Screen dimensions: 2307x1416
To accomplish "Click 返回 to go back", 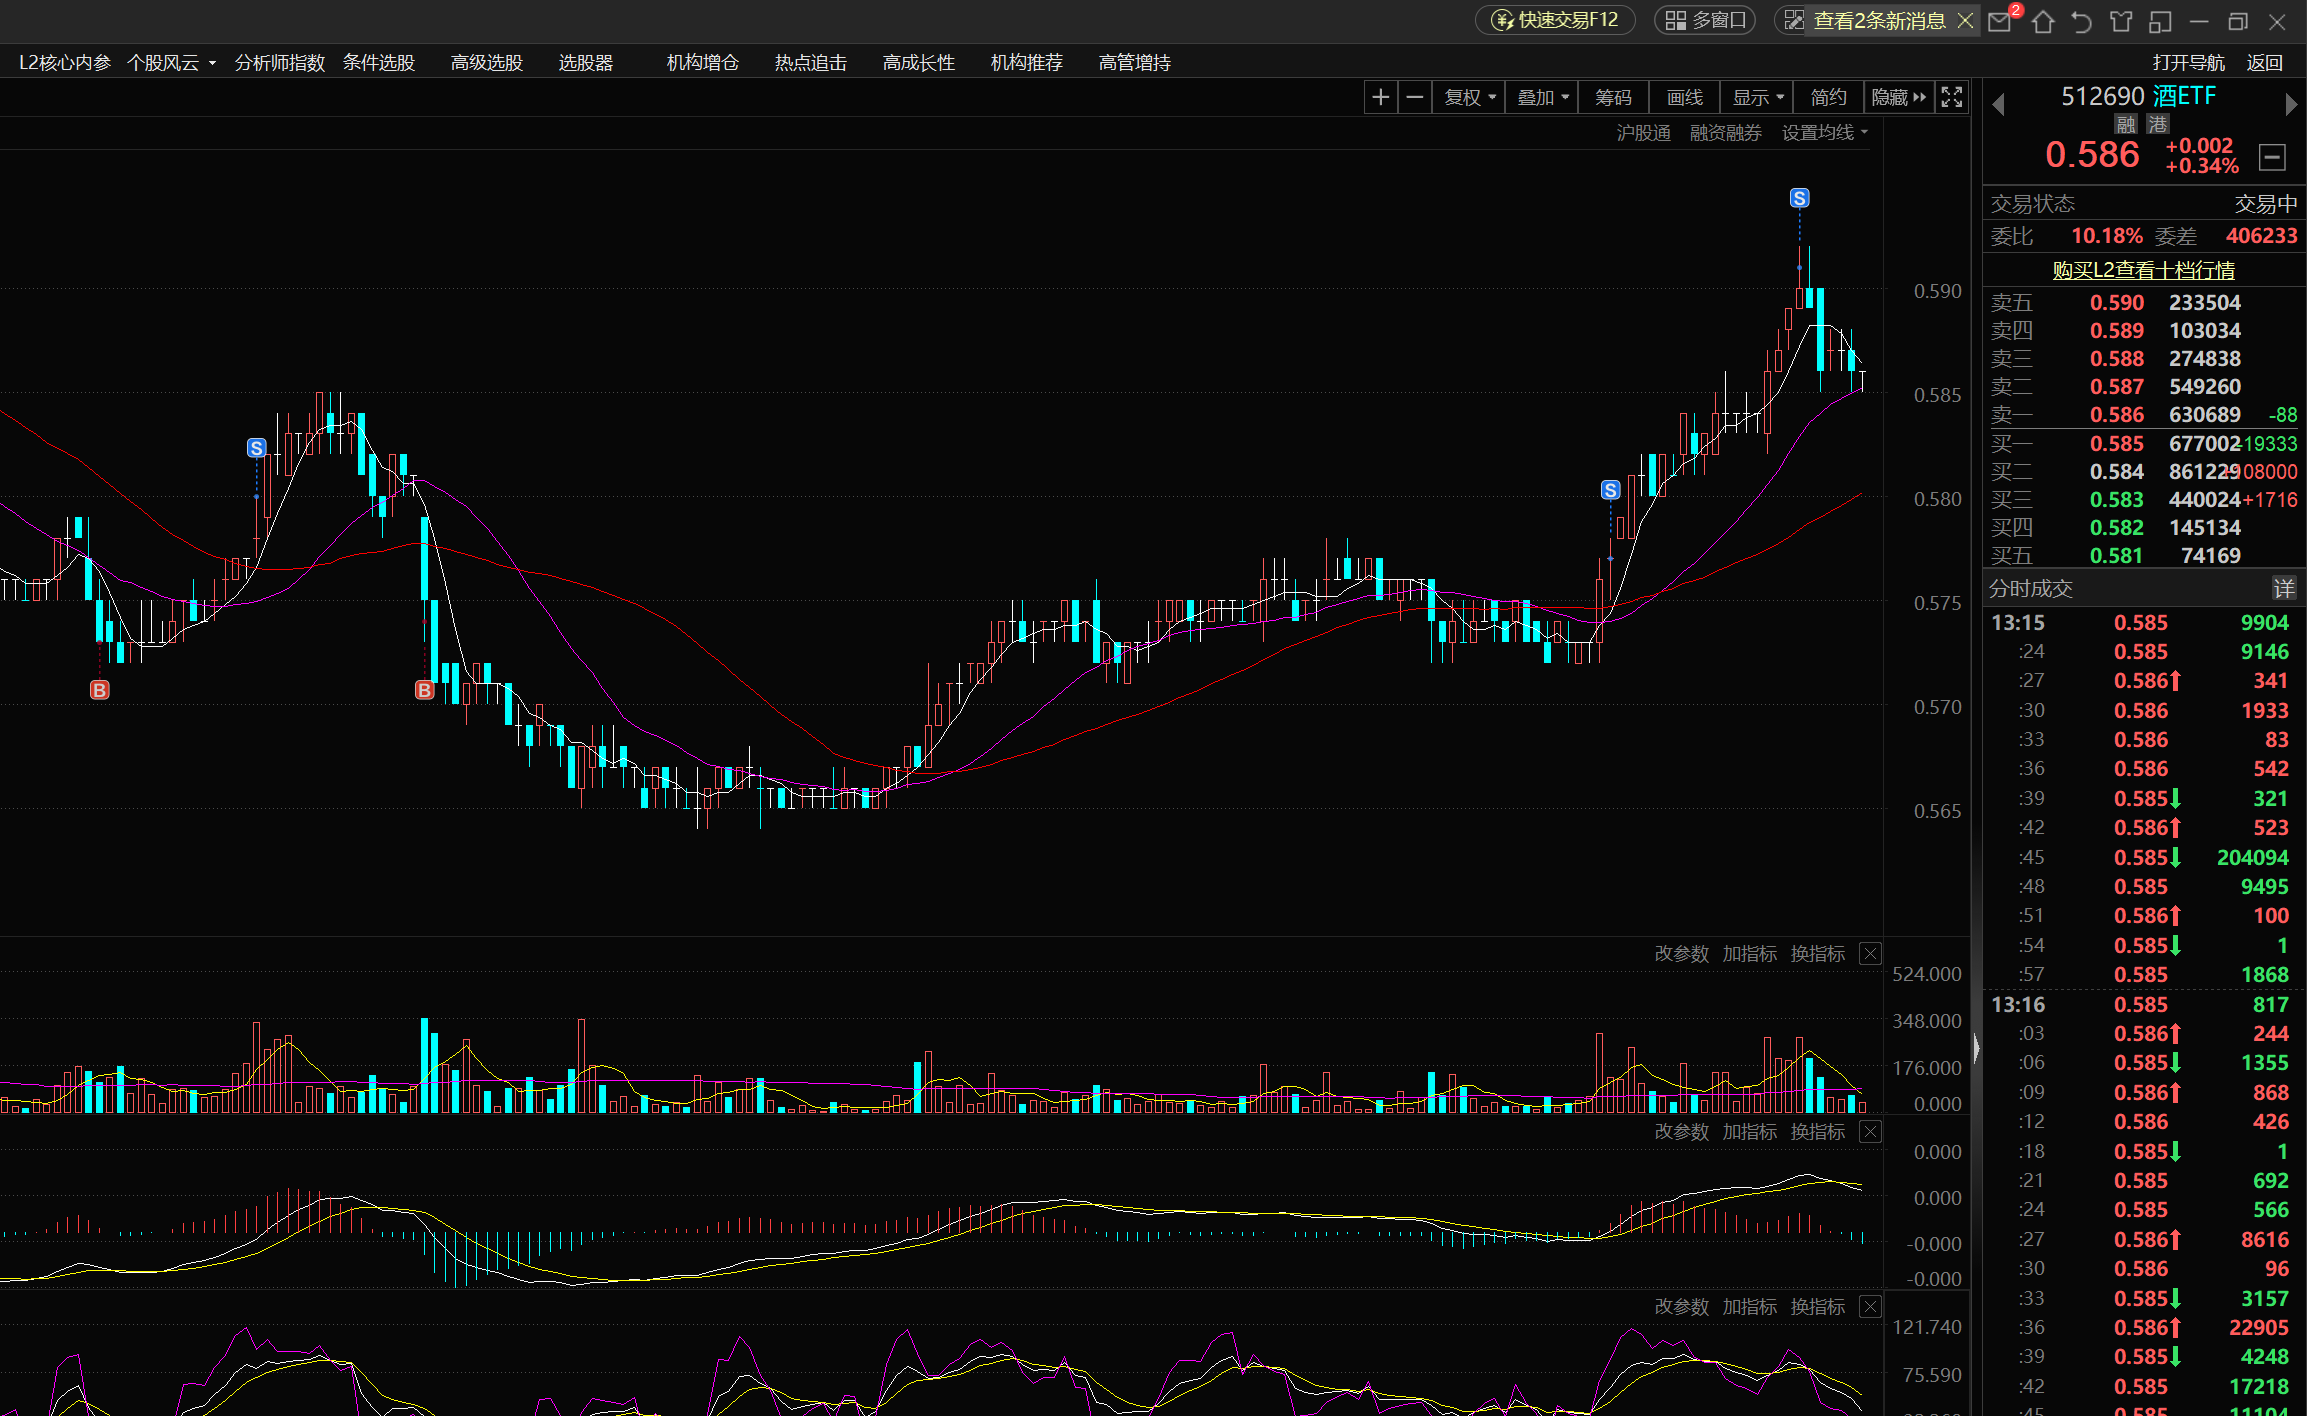I will [2265, 63].
